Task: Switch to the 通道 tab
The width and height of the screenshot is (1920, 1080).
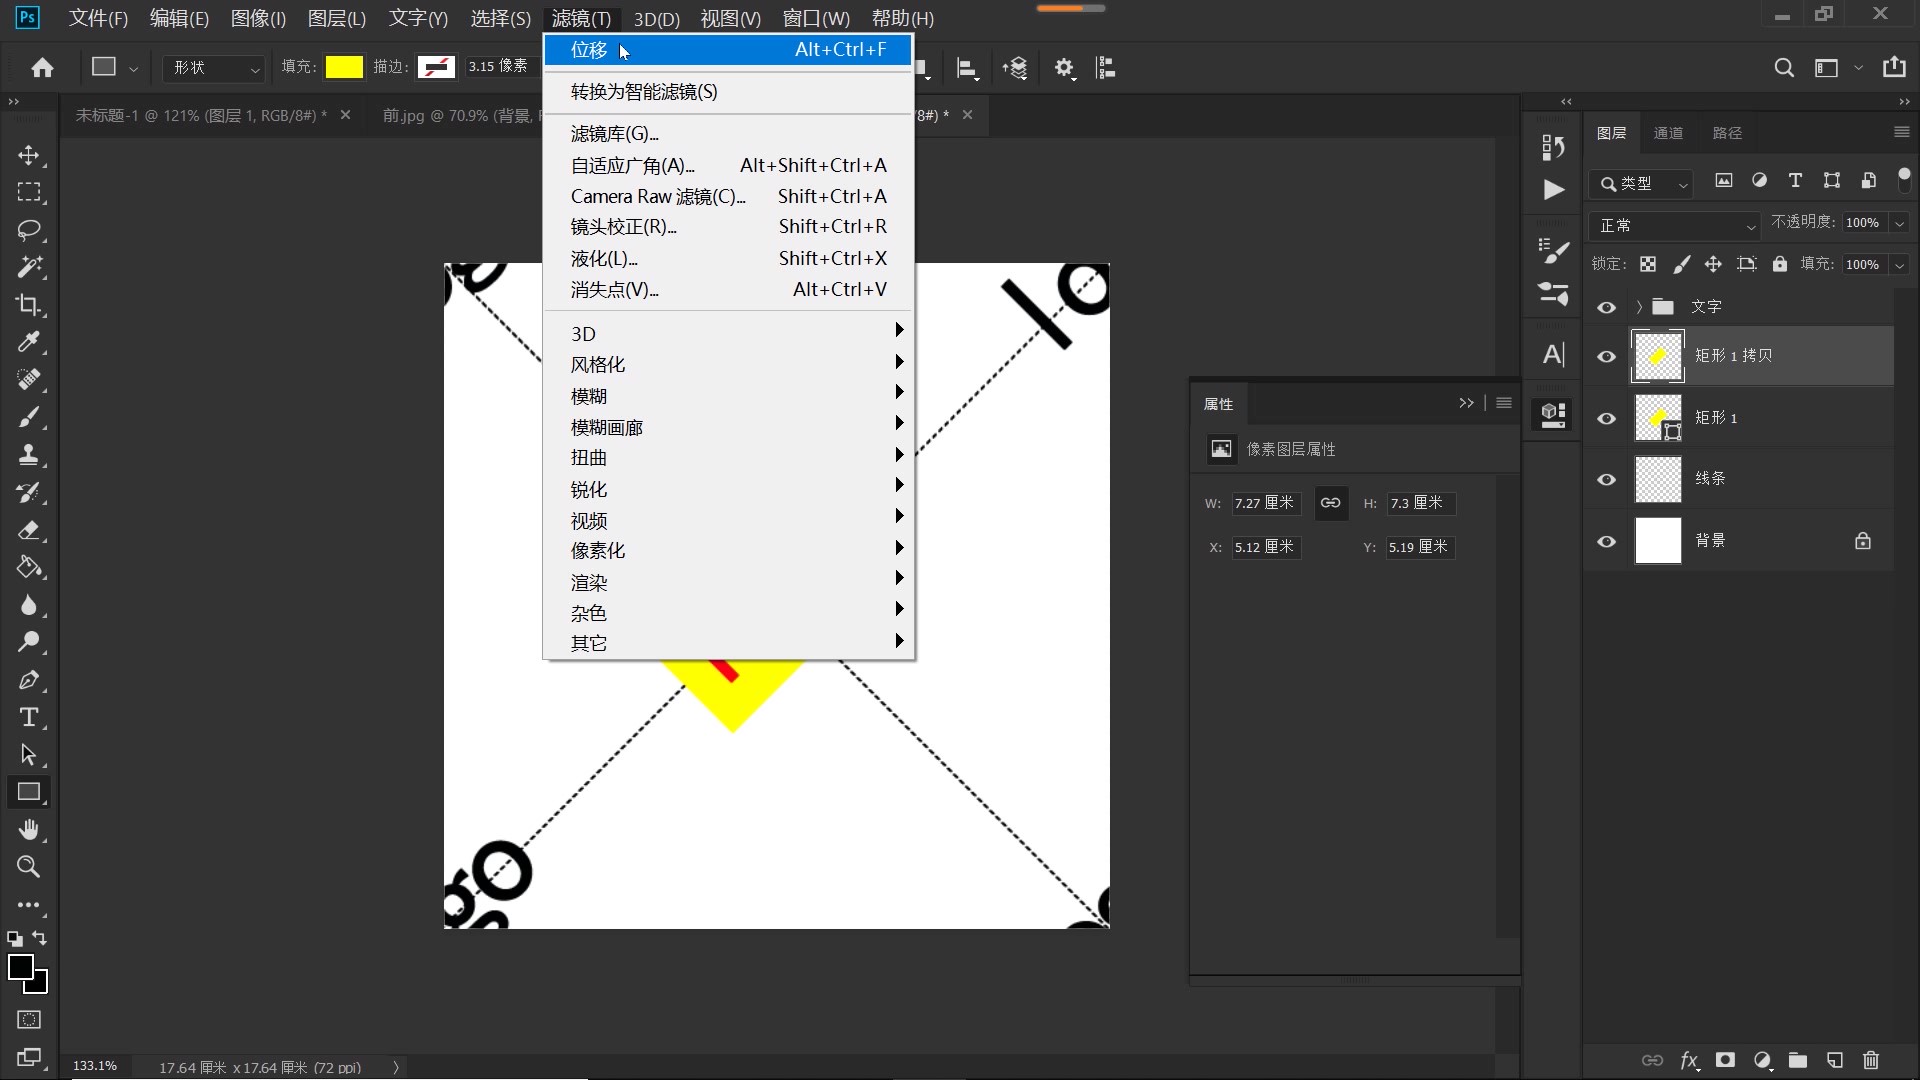Action: (x=1669, y=132)
